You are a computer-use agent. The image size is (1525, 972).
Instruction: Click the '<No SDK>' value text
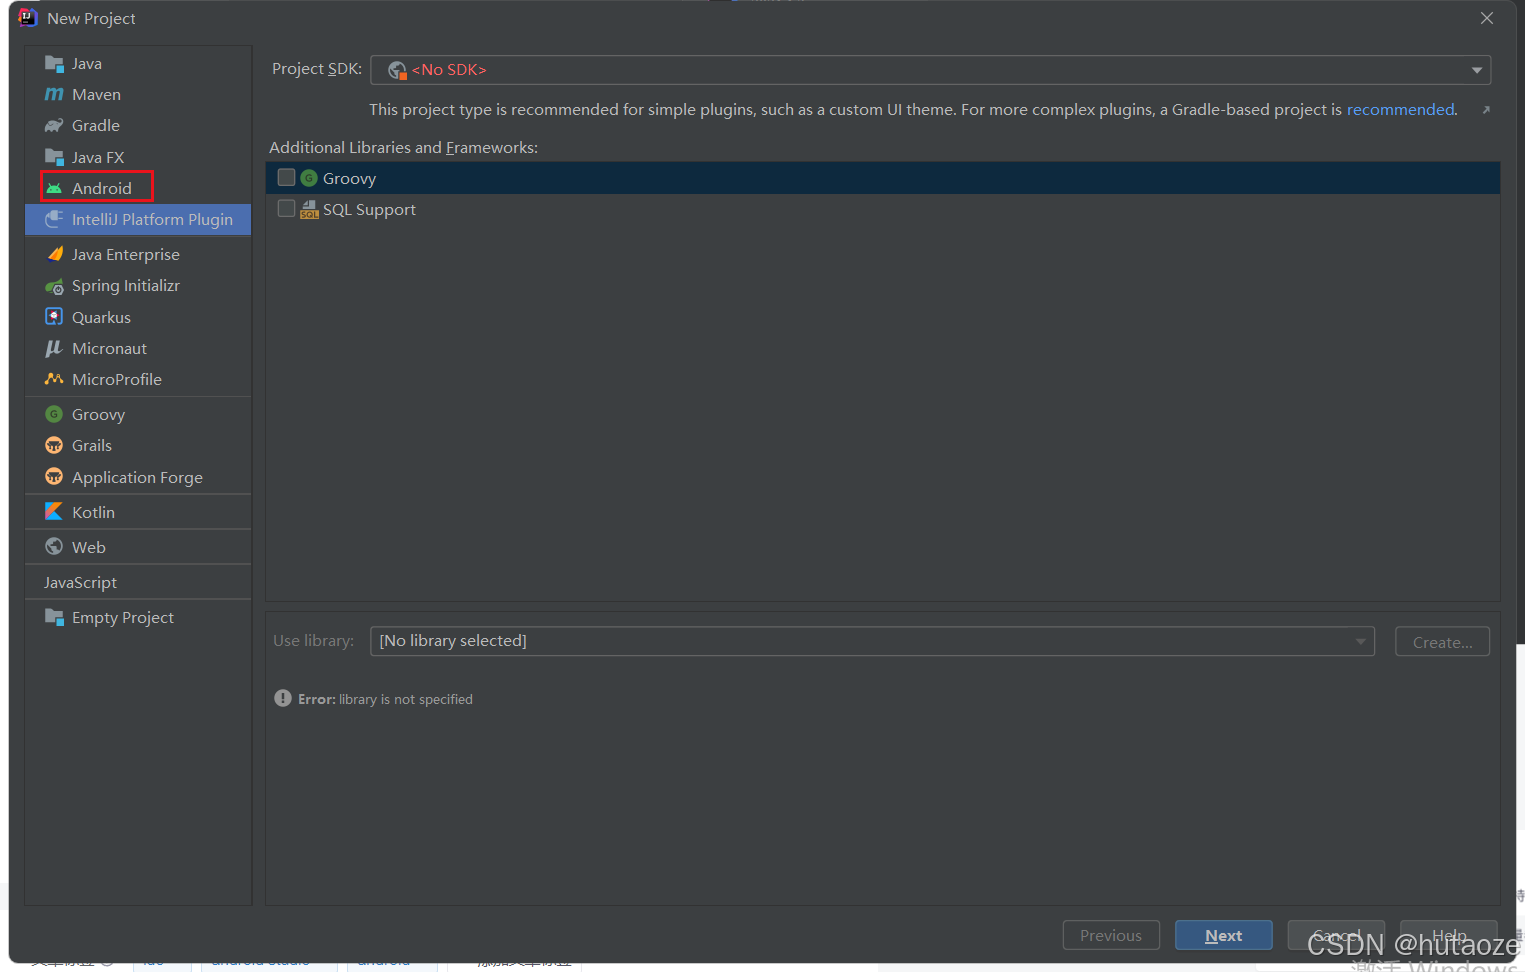[449, 70]
